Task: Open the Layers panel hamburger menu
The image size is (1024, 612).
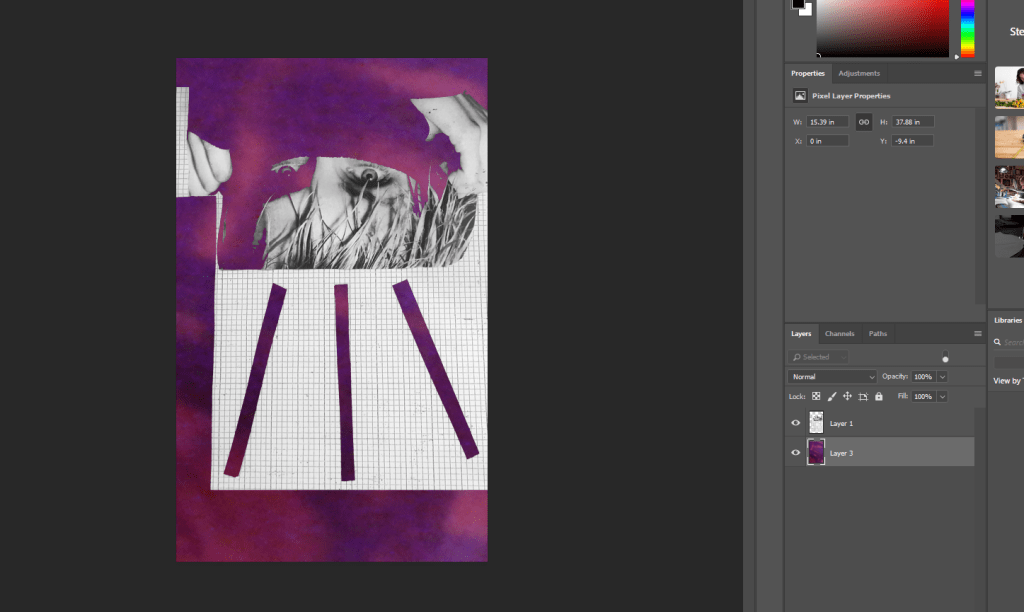Action: [978, 333]
